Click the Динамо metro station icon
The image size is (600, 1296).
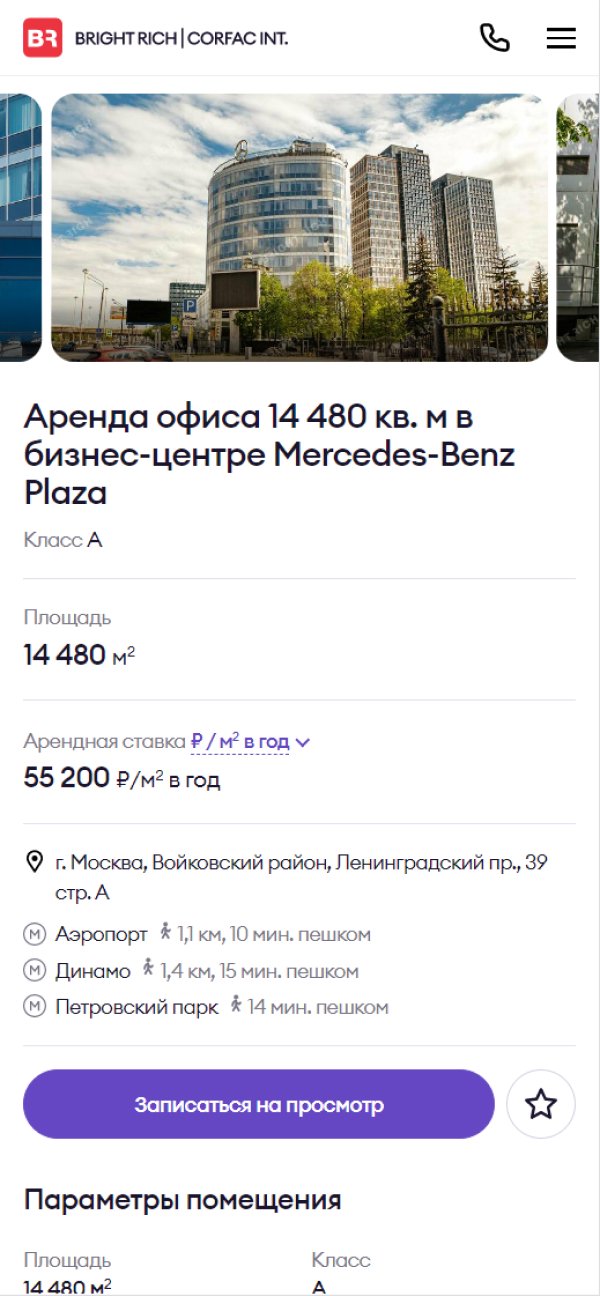pos(35,971)
